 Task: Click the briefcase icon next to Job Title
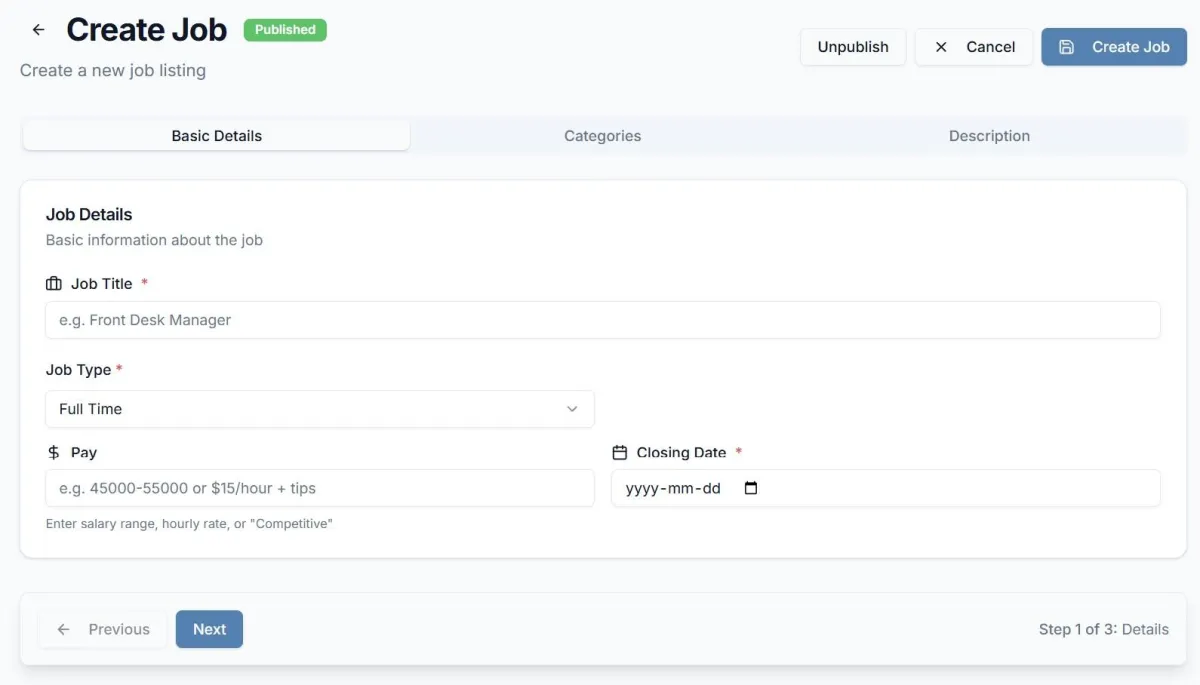(54, 284)
